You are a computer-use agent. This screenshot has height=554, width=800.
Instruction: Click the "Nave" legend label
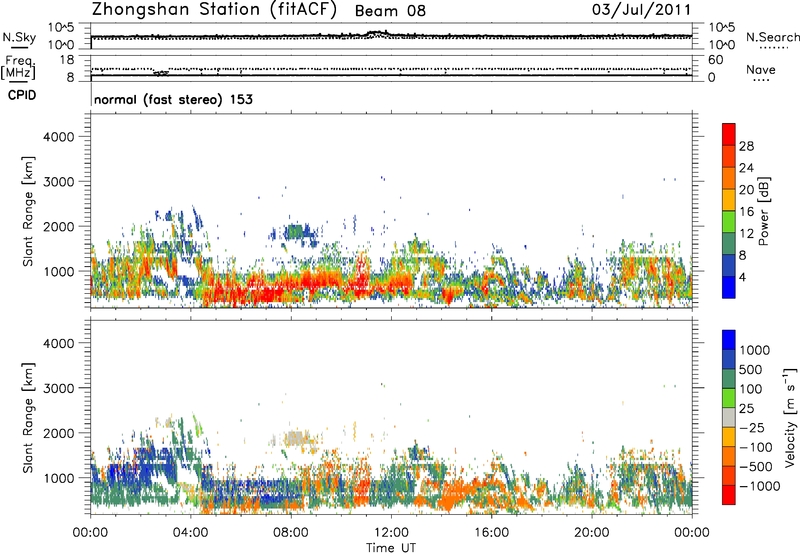pos(761,69)
